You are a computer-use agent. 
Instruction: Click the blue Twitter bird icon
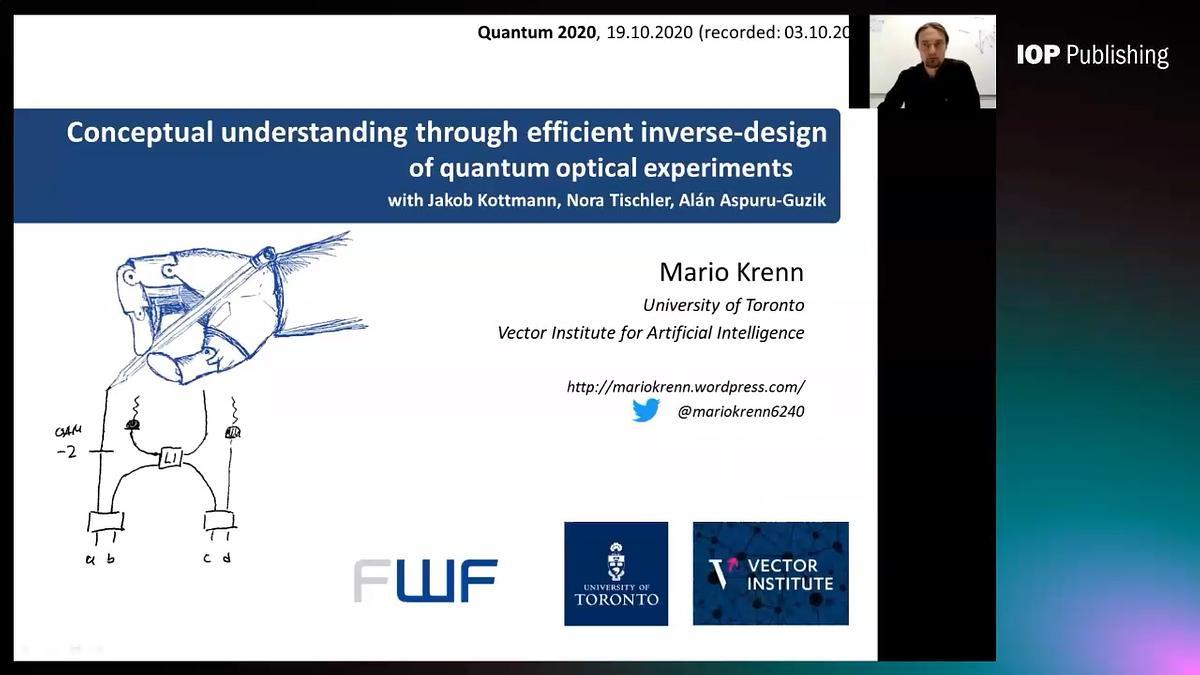646,410
